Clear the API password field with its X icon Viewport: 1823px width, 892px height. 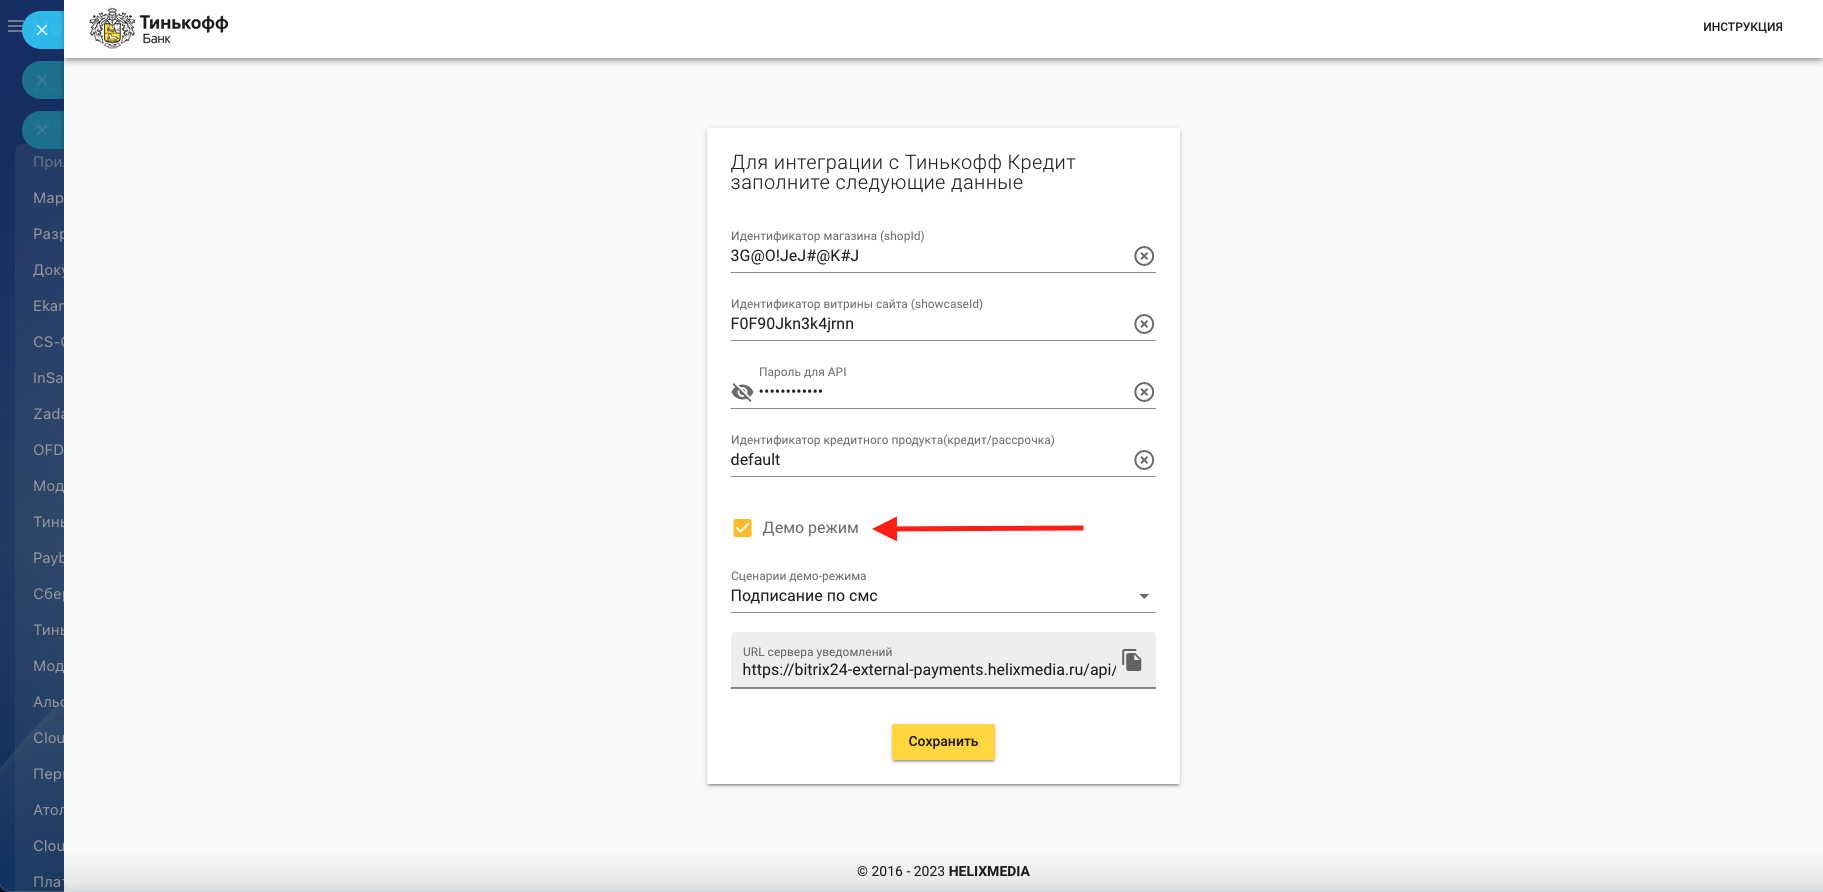pyautogui.click(x=1144, y=392)
